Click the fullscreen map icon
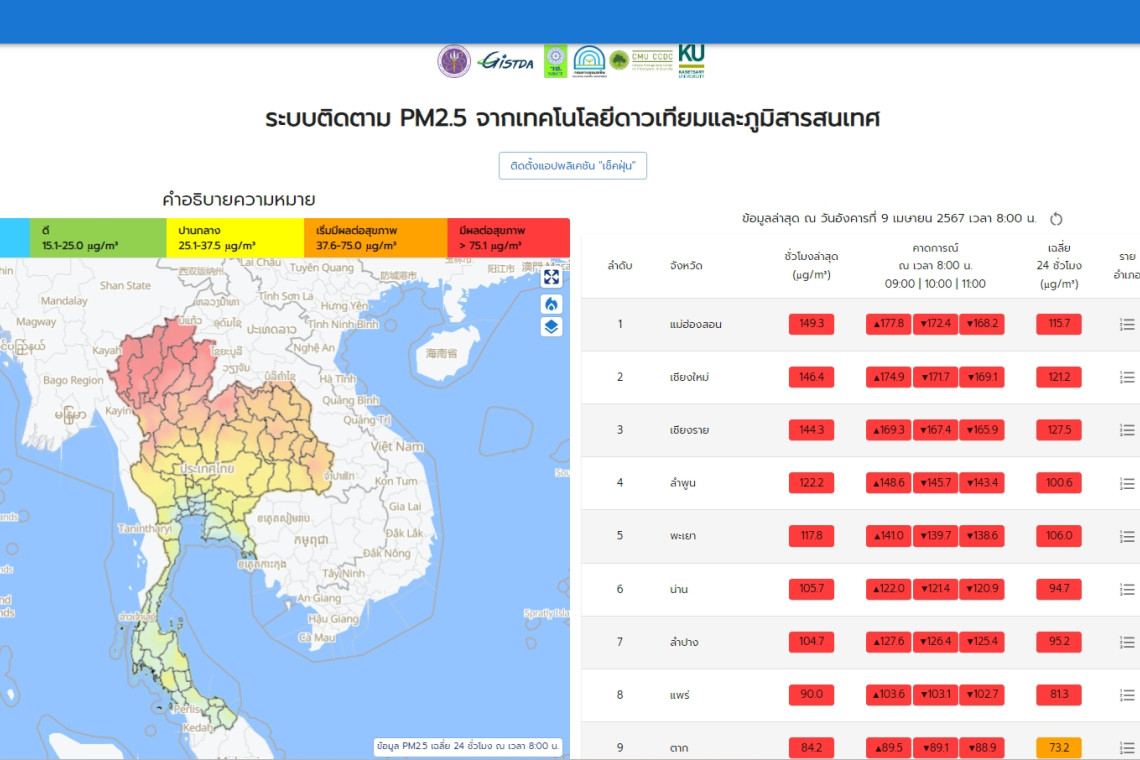The image size is (1140, 760). (551, 277)
